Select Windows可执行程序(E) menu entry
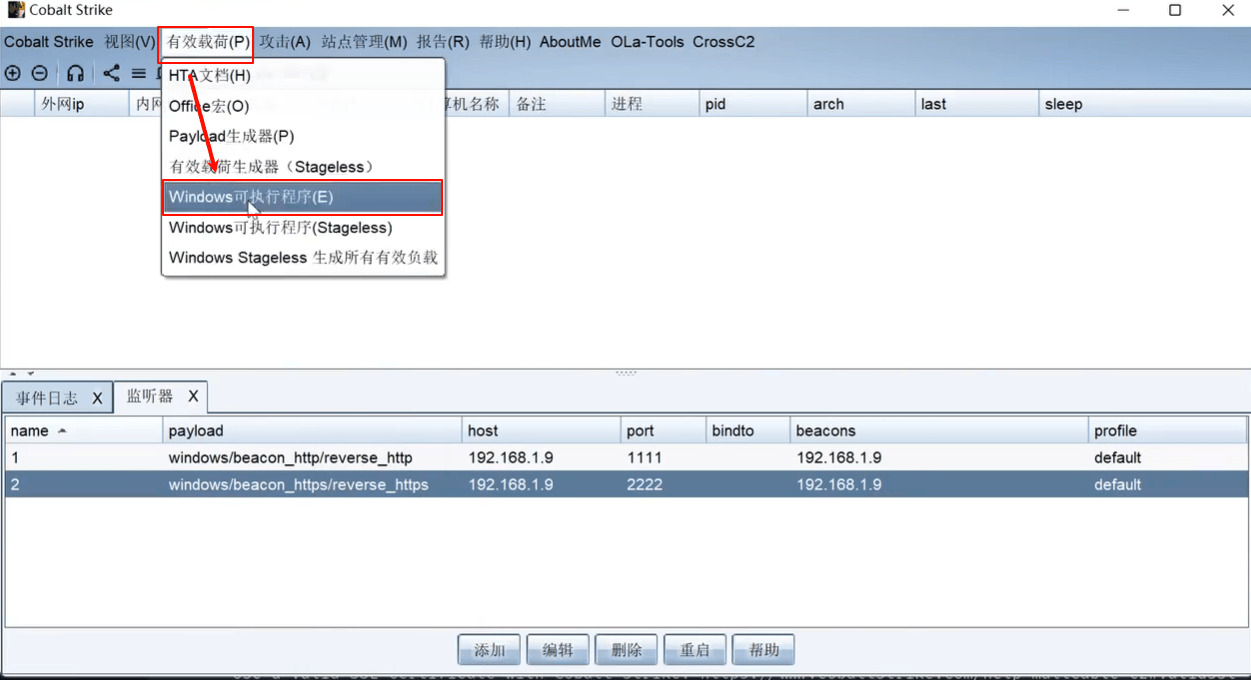 (x=303, y=197)
